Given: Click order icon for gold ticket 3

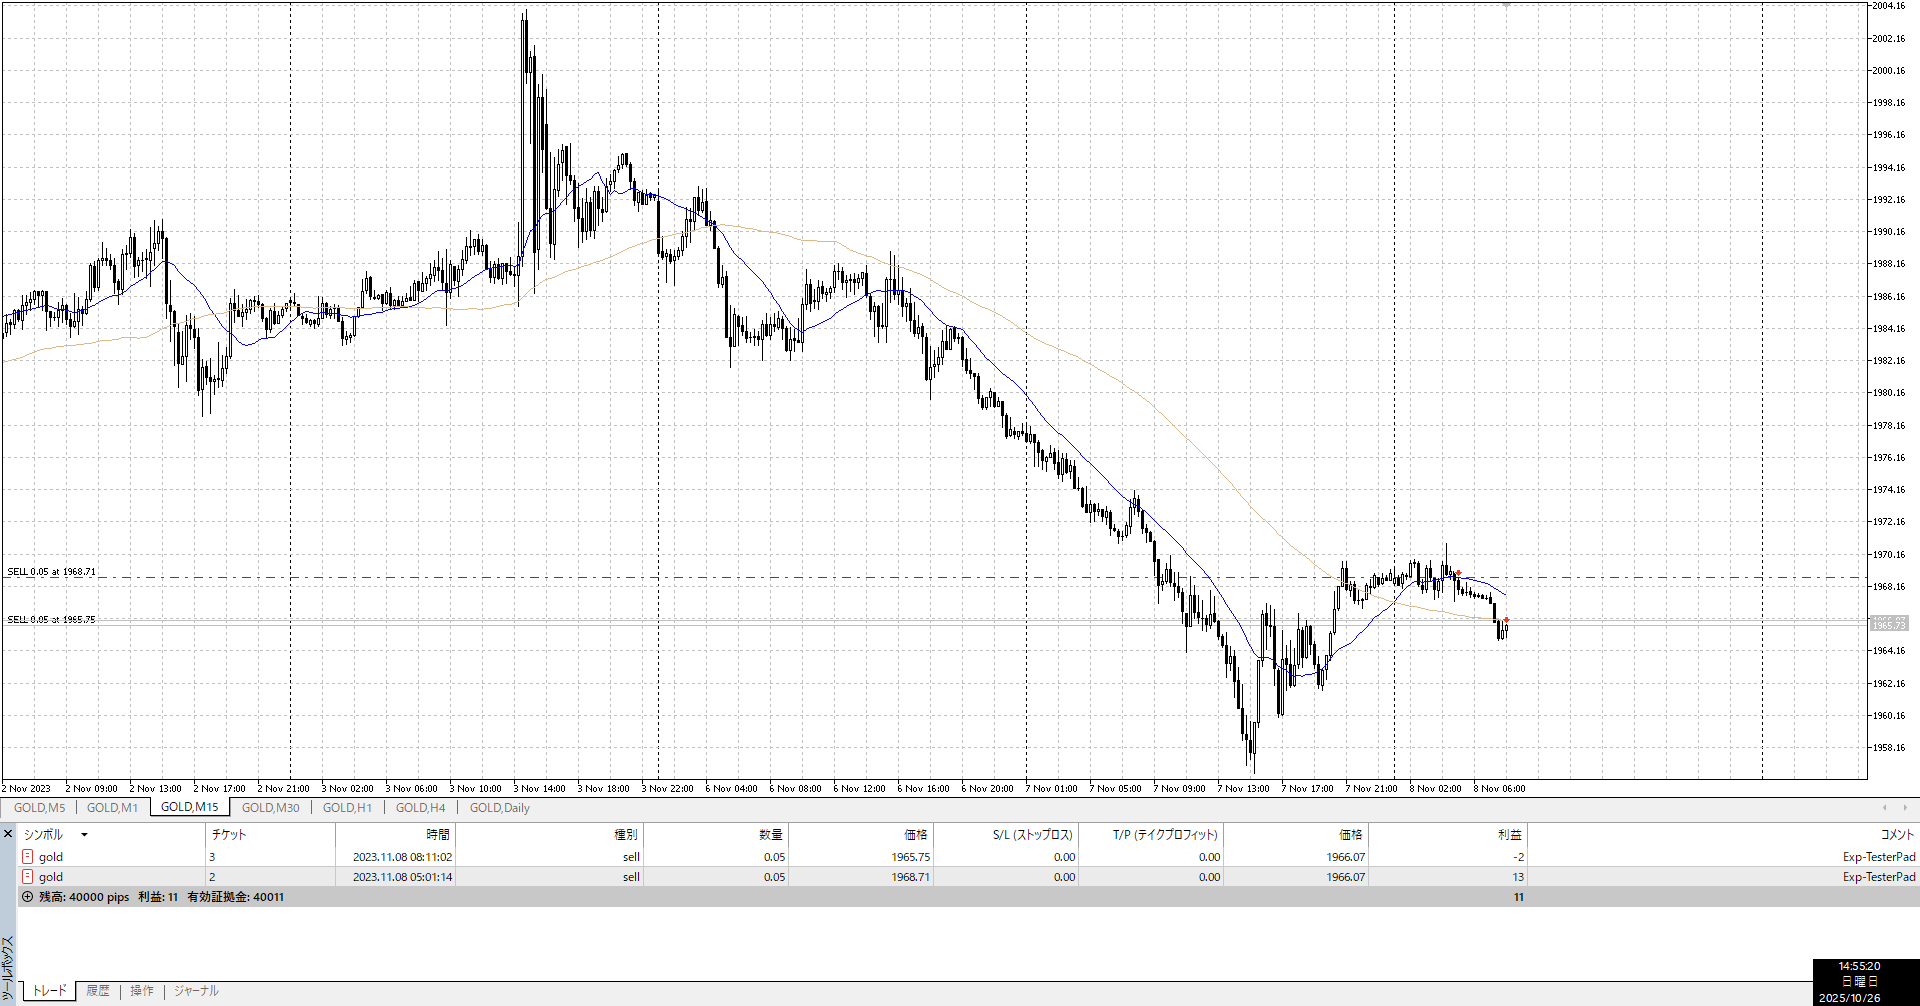Looking at the screenshot, I should (28, 857).
